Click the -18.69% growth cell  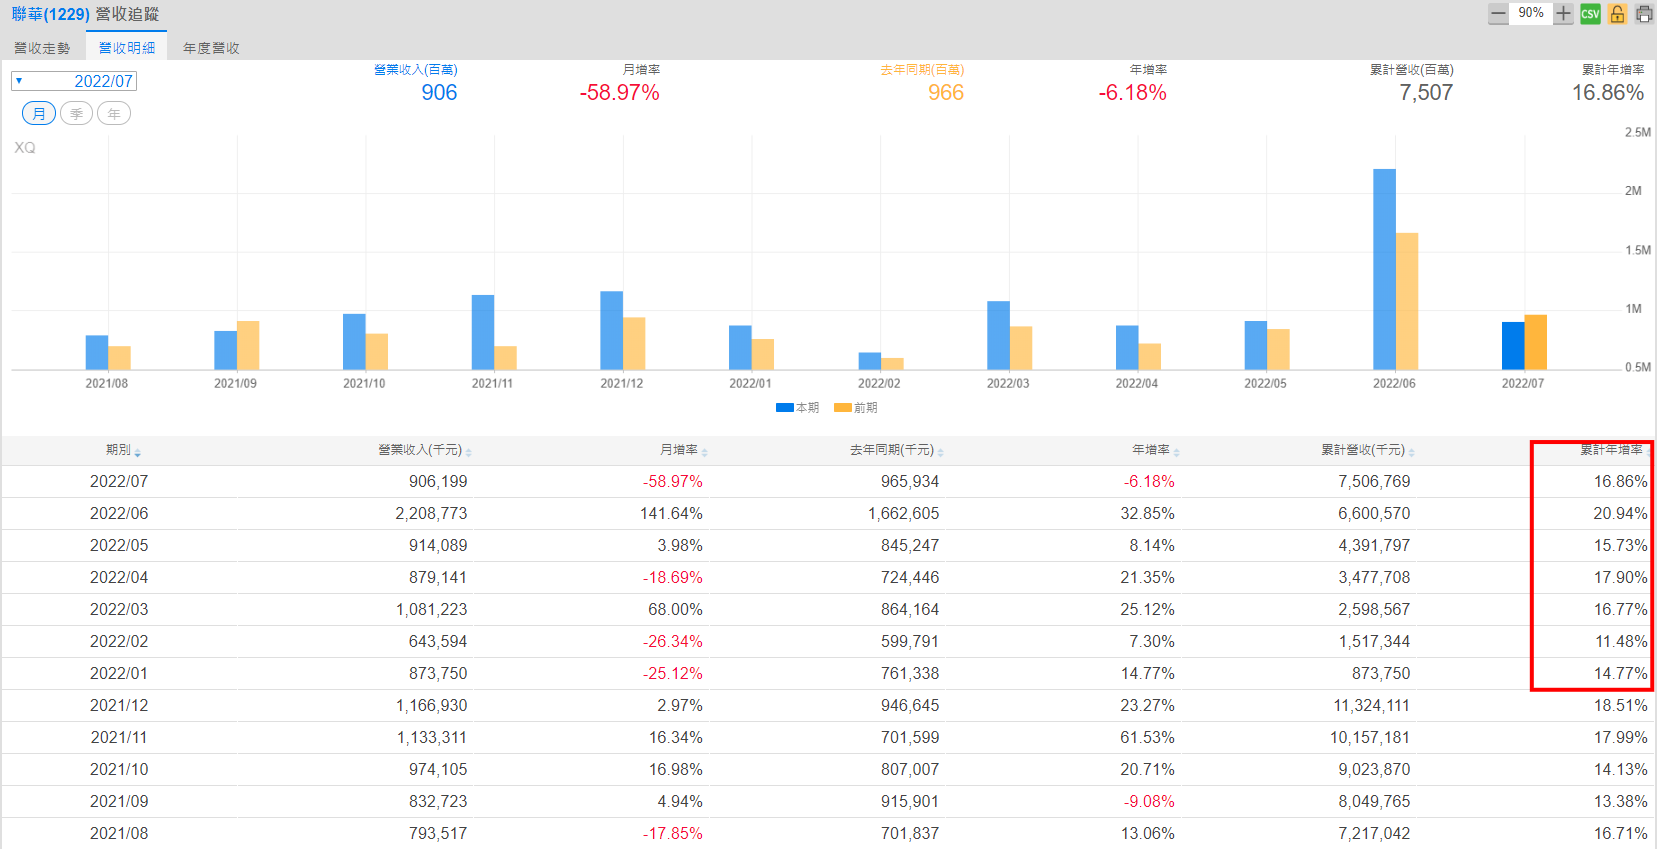(x=673, y=578)
